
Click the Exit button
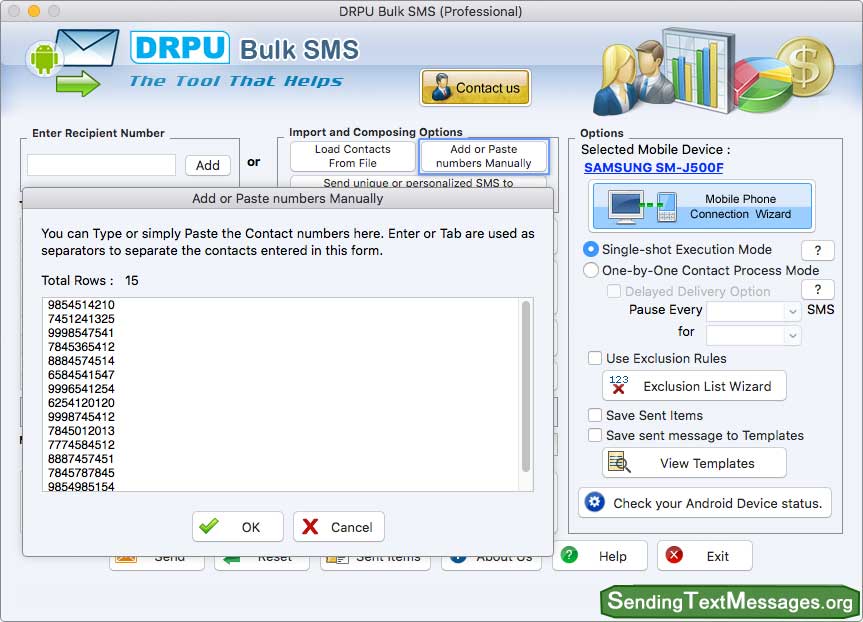pyautogui.click(x=704, y=556)
